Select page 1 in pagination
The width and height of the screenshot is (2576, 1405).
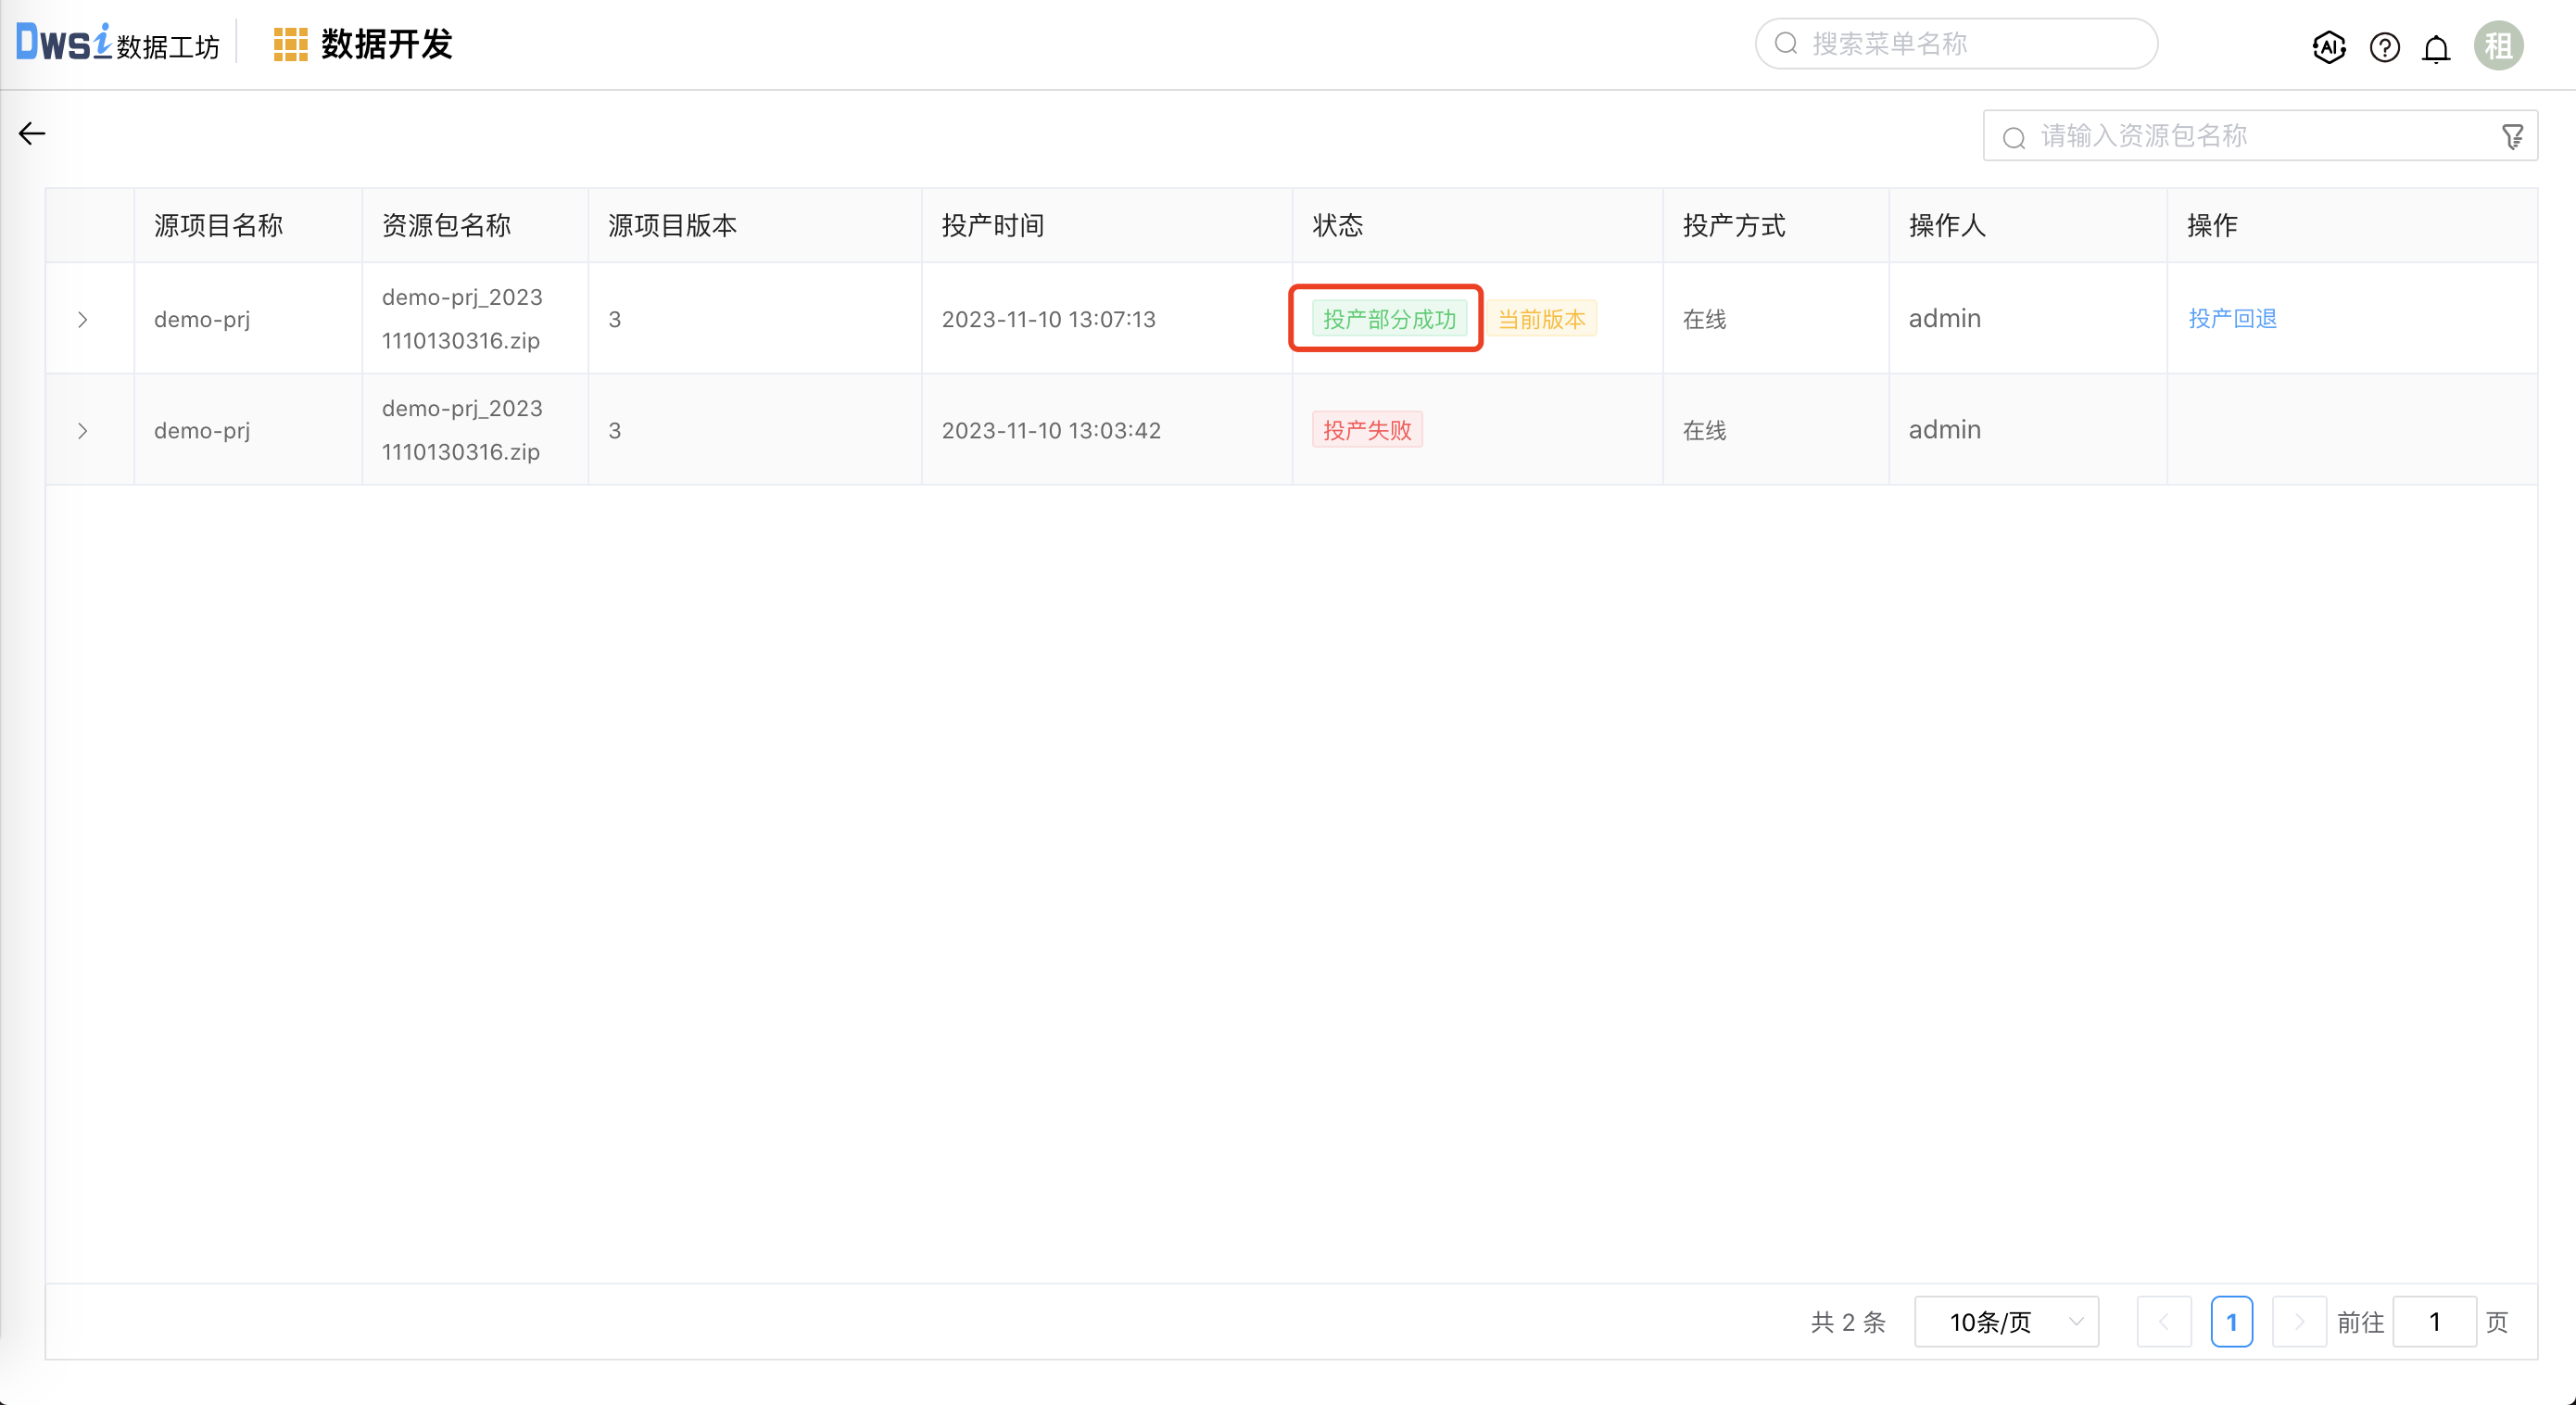pyautogui.click(x=2231, y=1322)
